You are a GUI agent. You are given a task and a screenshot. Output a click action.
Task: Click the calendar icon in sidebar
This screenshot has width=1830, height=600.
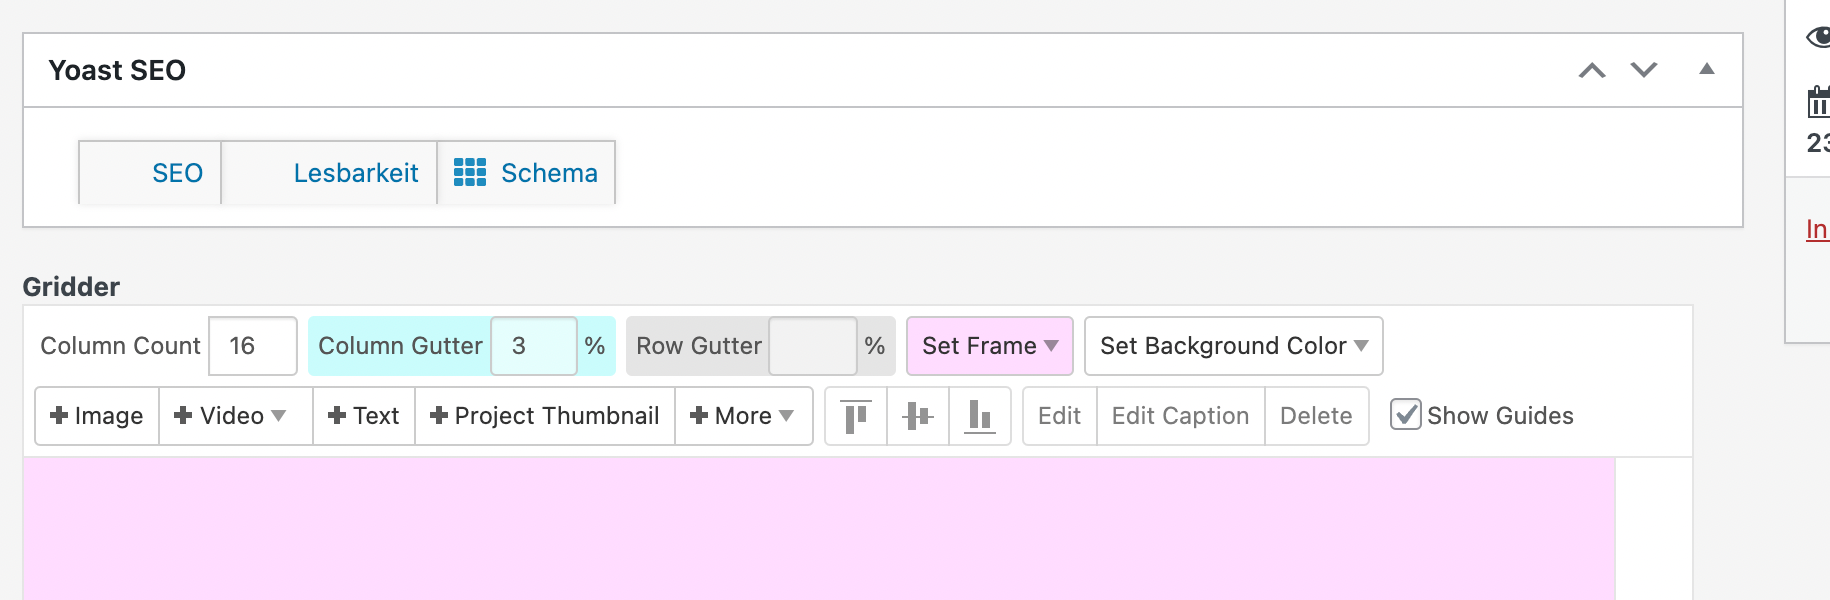(1818, 102)
